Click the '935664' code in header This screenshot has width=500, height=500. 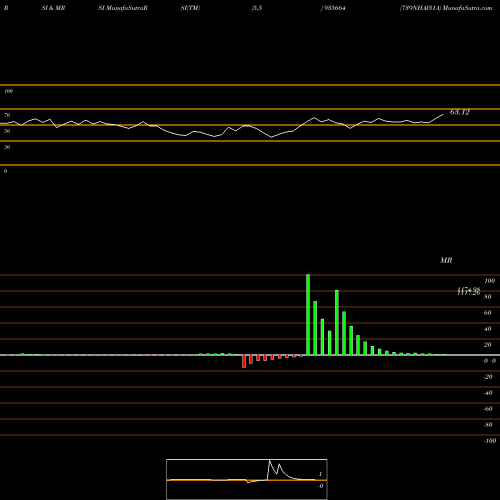point(334,8)
